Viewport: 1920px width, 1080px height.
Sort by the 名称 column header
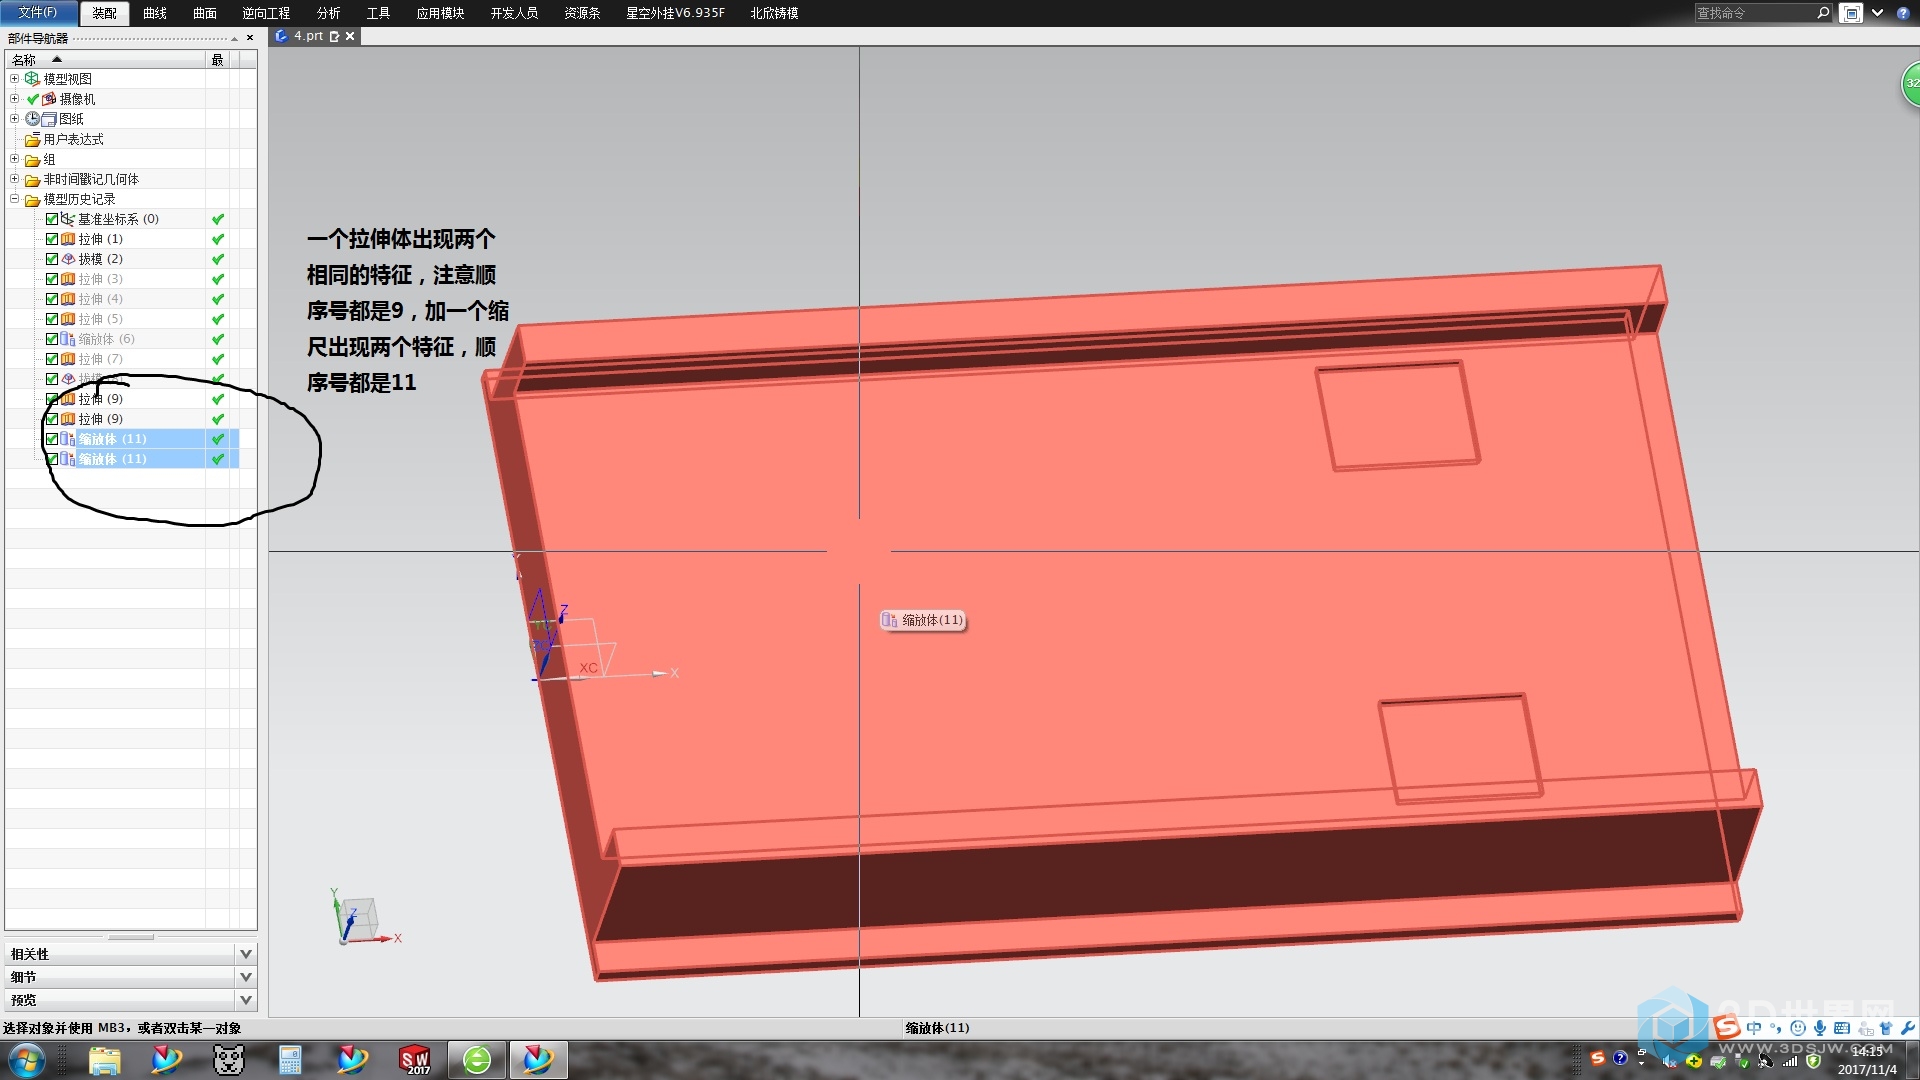click(105, 60)
